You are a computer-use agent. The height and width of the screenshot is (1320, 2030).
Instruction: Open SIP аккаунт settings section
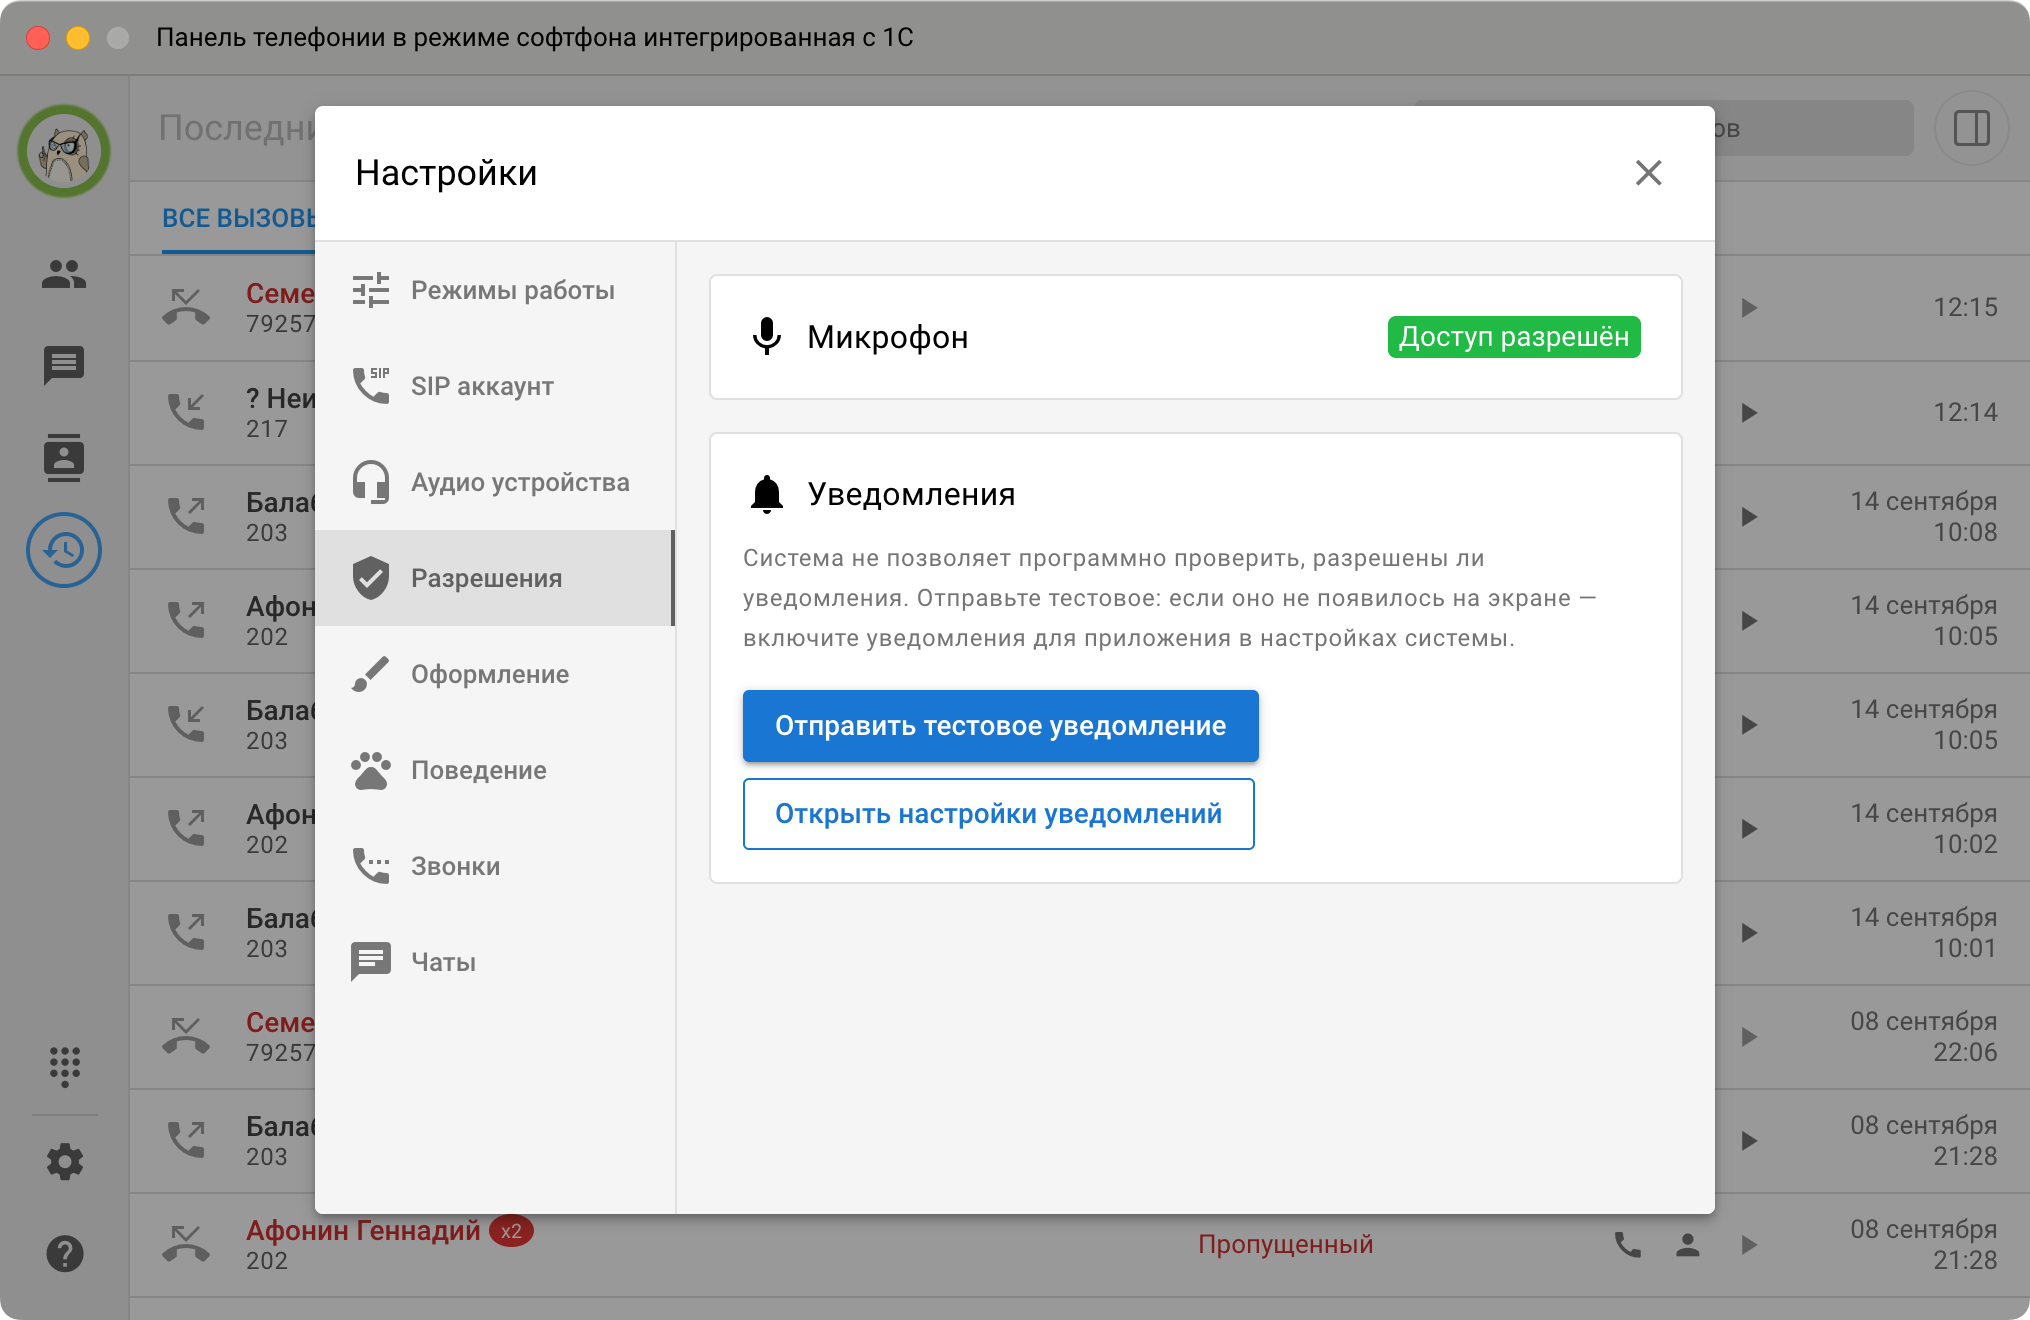coord(495,386)
